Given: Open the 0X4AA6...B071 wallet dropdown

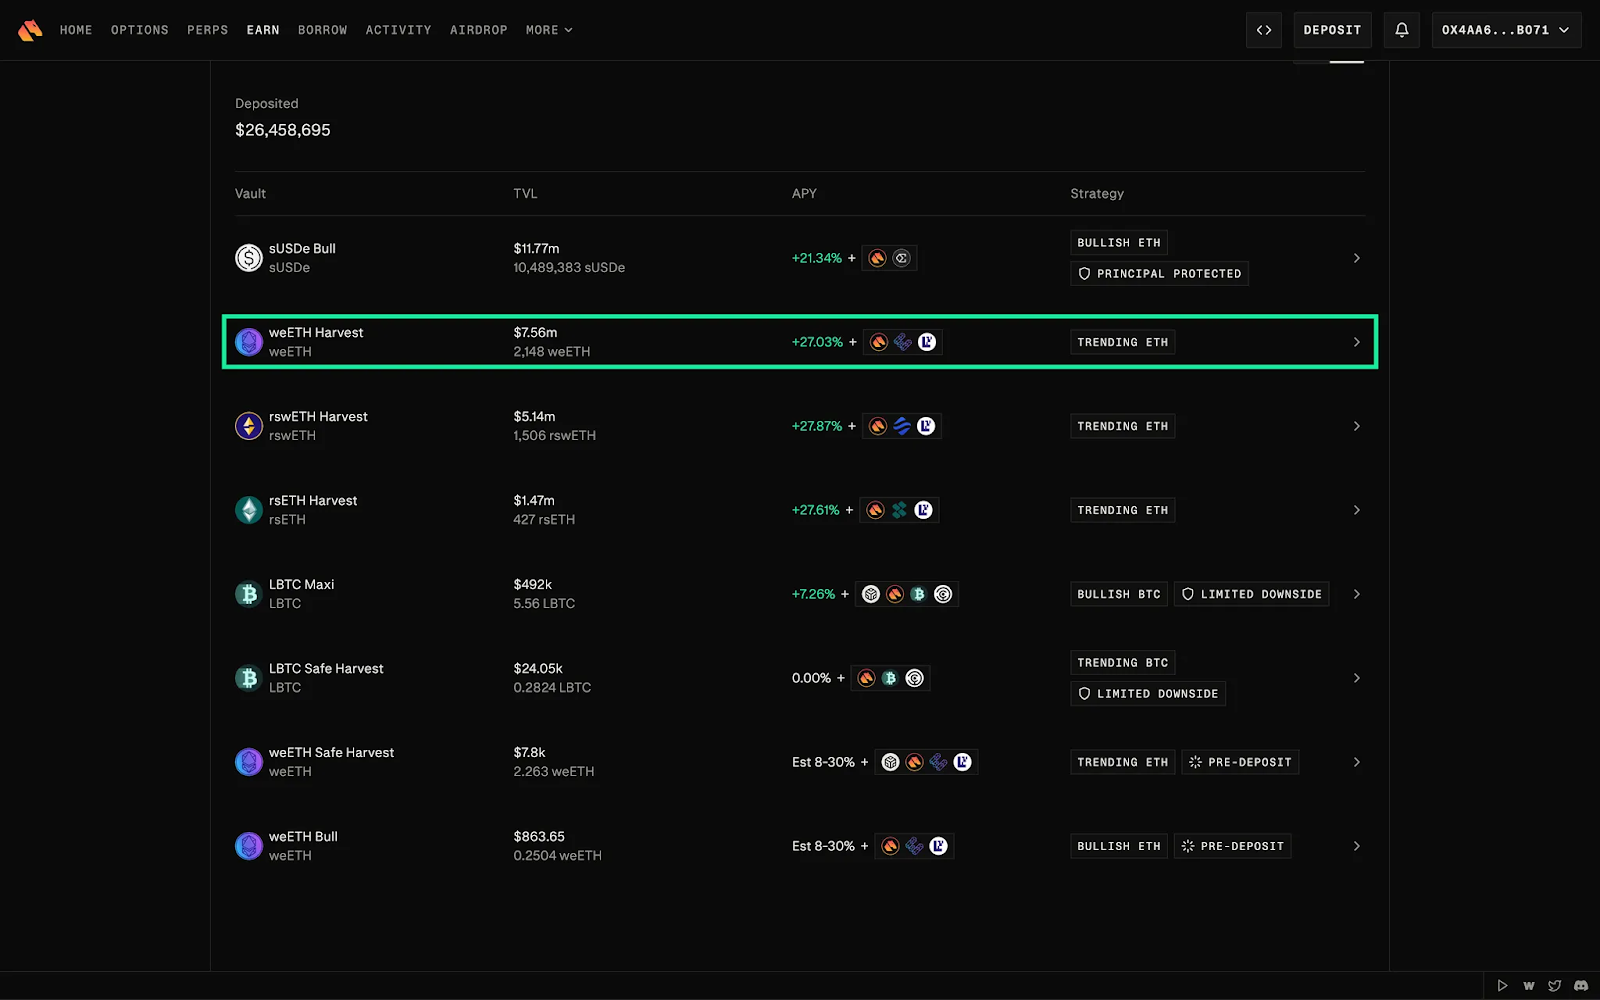Looking at the screenshot, I should 1506,30.
